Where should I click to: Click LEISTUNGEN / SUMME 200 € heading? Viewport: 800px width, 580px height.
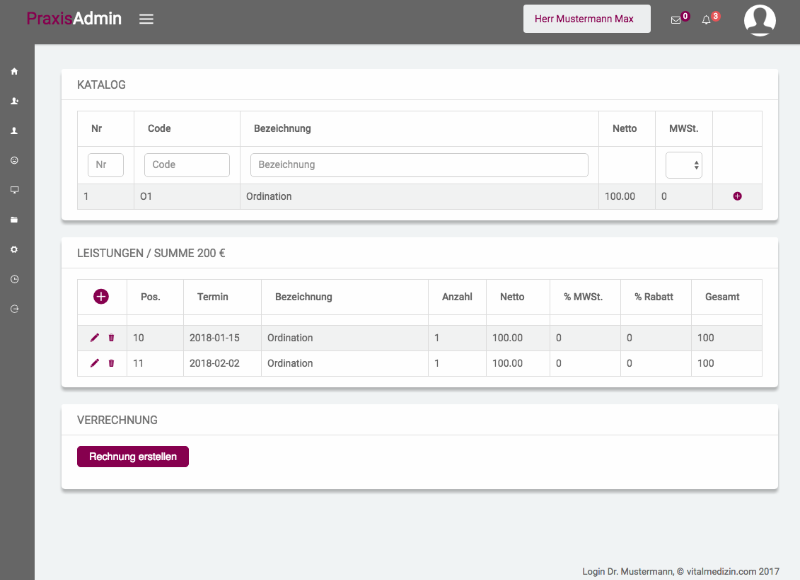[151, 253]
